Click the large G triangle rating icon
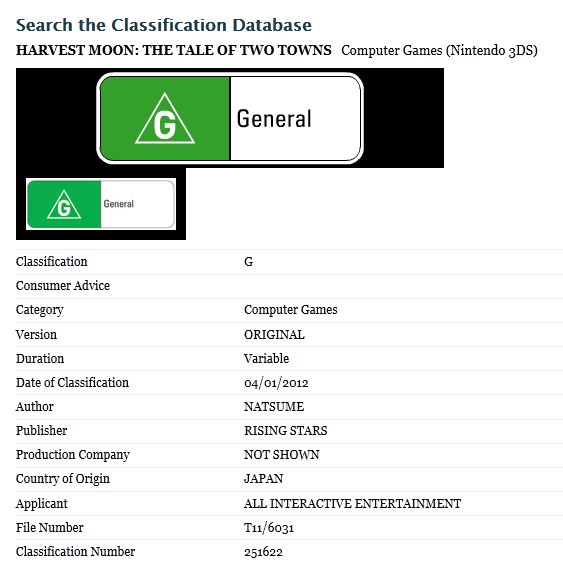This screenshot has height=577, width=563. pos(165,118)
